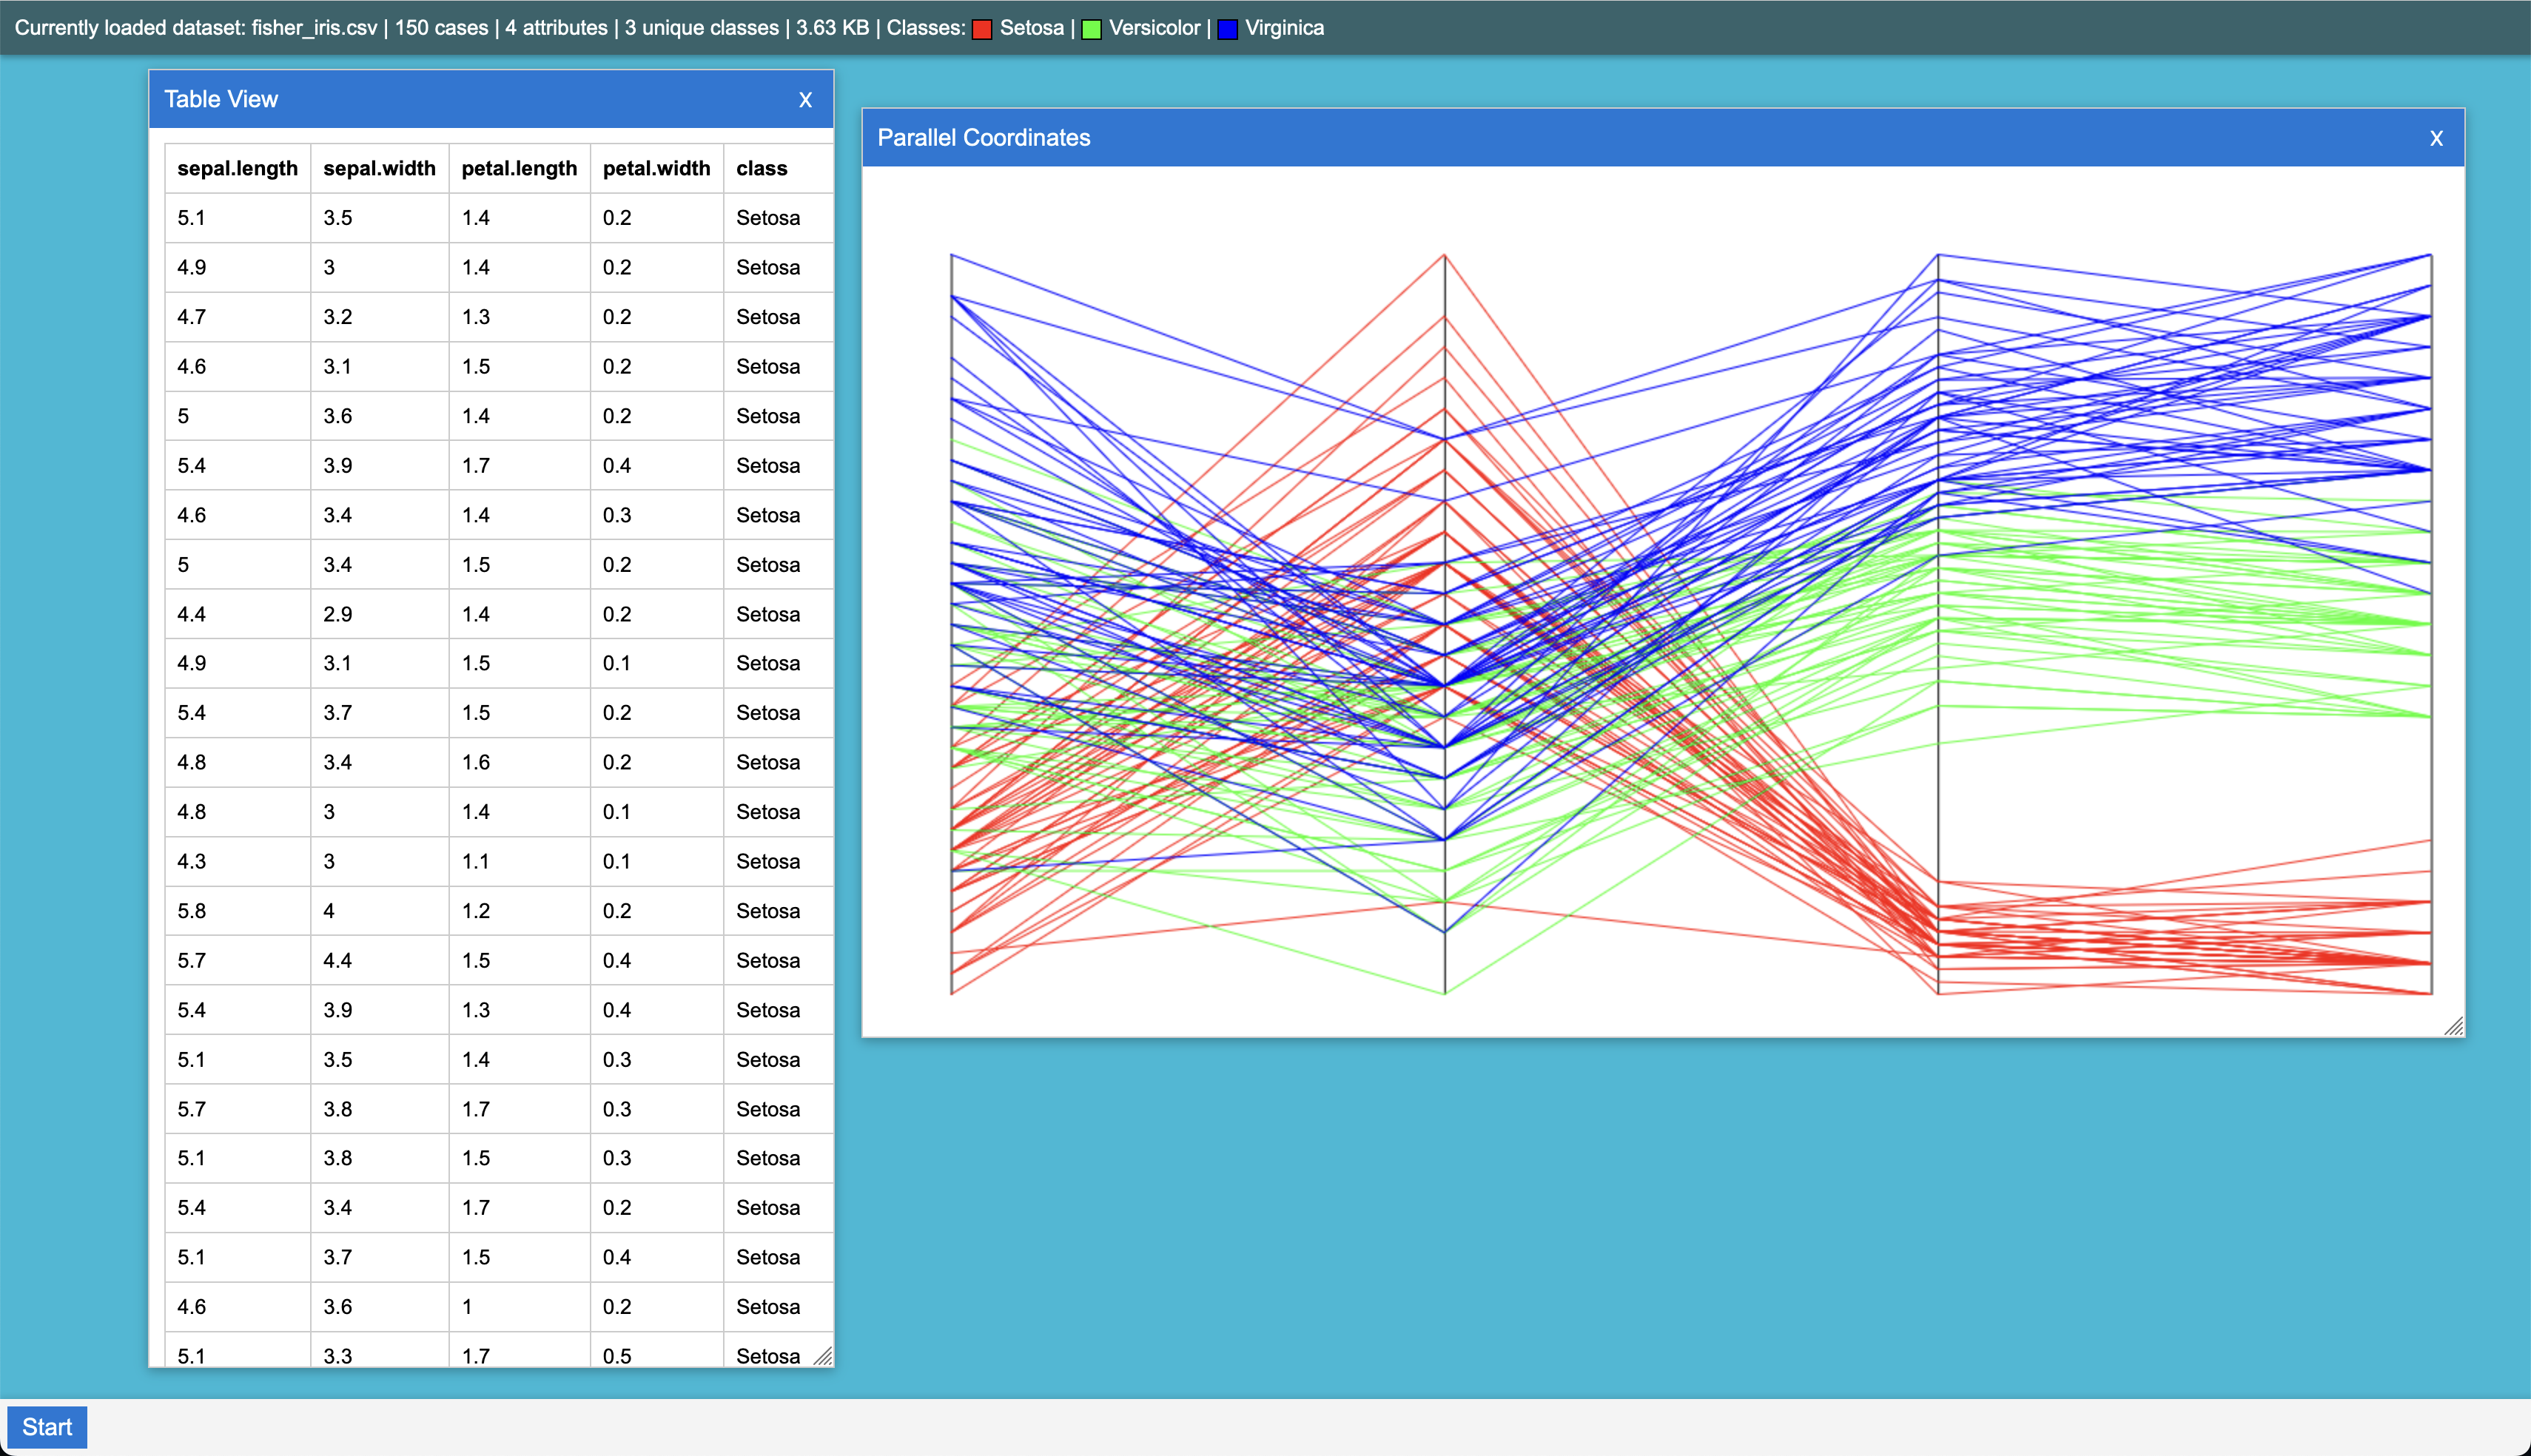Click the Table View resize handle

823,1356
